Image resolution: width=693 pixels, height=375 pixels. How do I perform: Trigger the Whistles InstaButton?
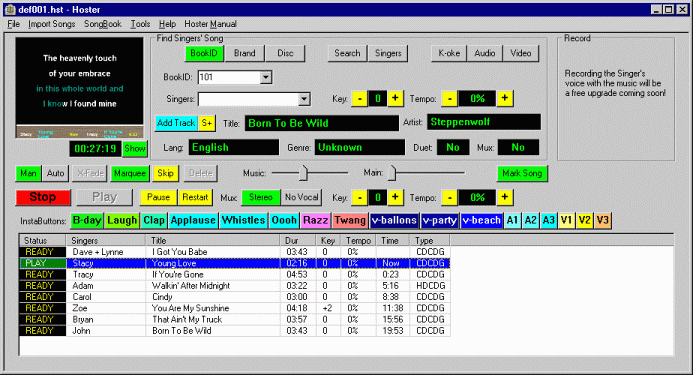click(x=244, y=221)
